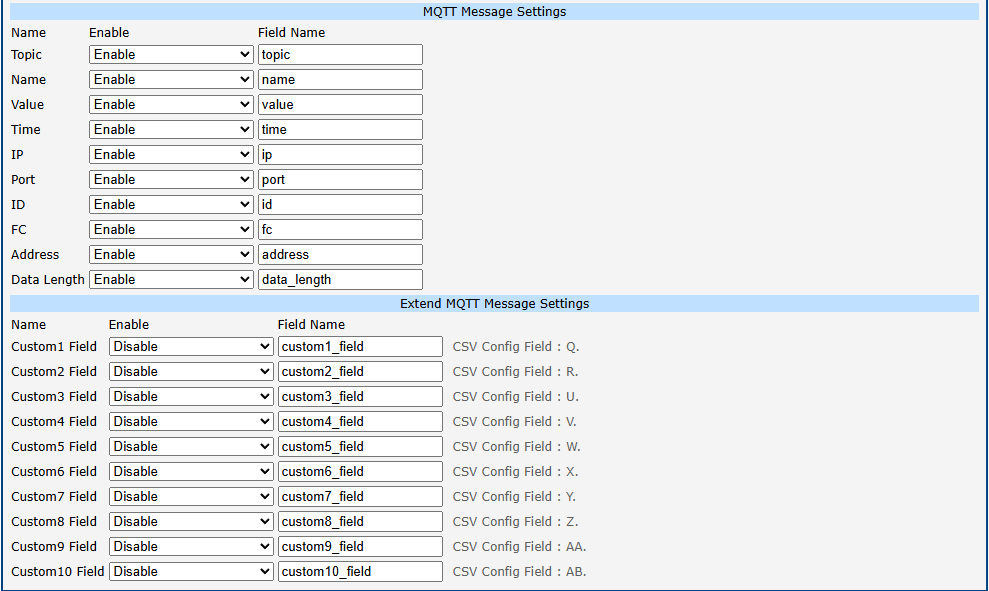989x591 pixels.
Task: Click the 'Custom1 Field' row label
Action: click(x=54, y=346)
